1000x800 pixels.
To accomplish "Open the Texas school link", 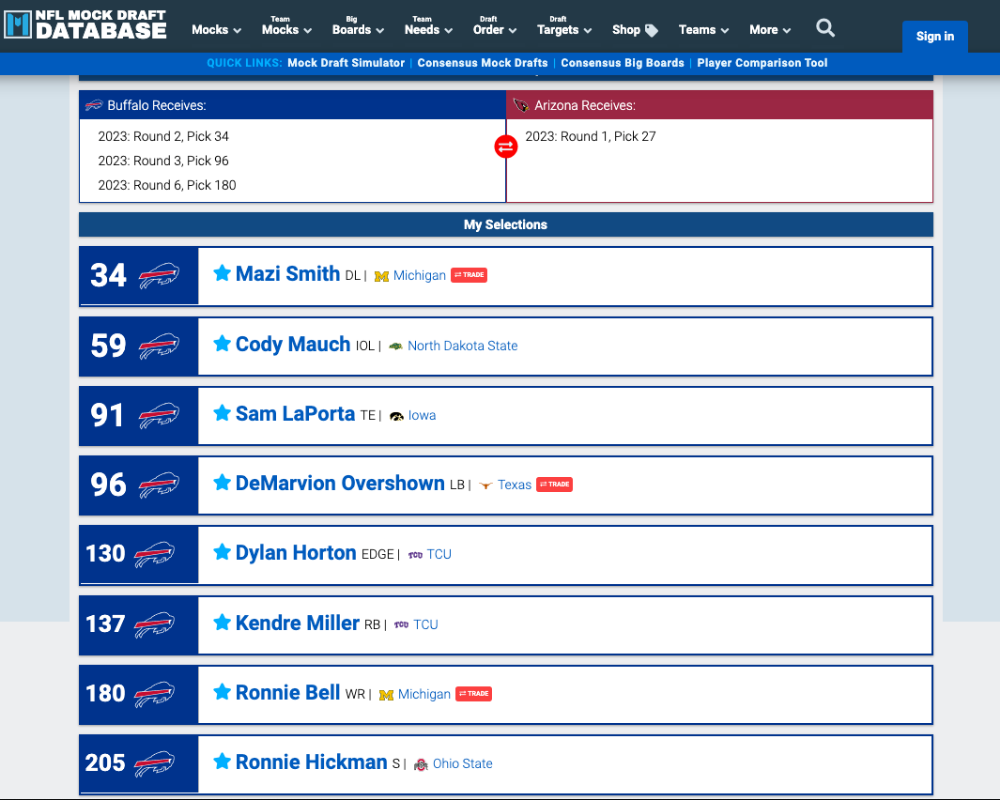I will pyautogui.click(x=515, y=485).
